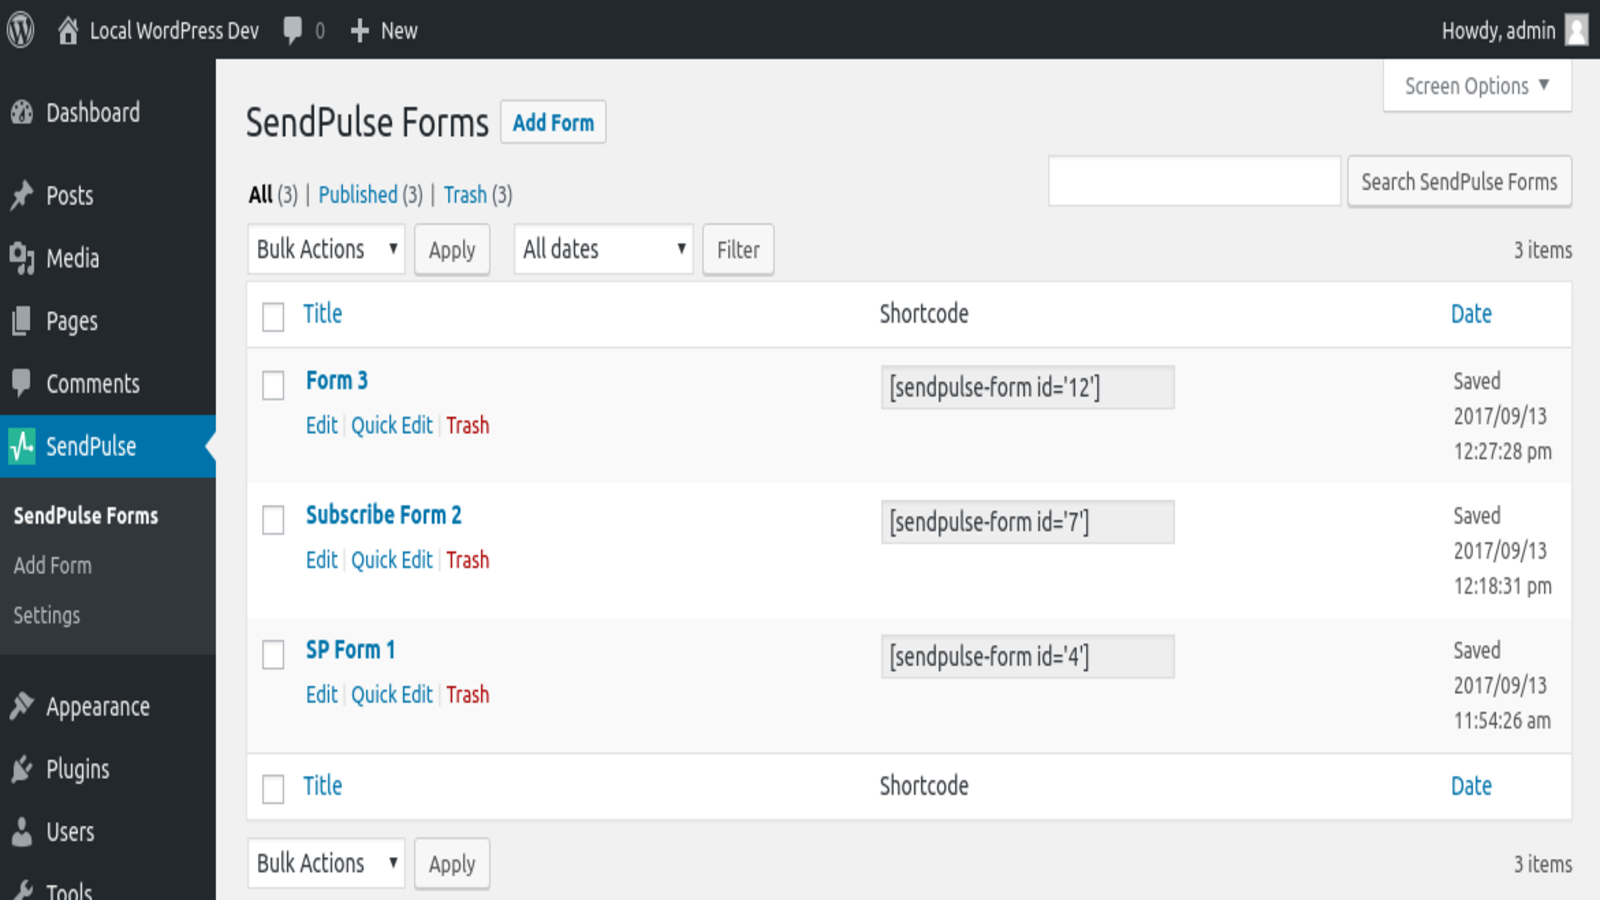The width and height of the screenshot is (1600, 900).
Task: Select the Posts pin icon
Action: point(22,195)
